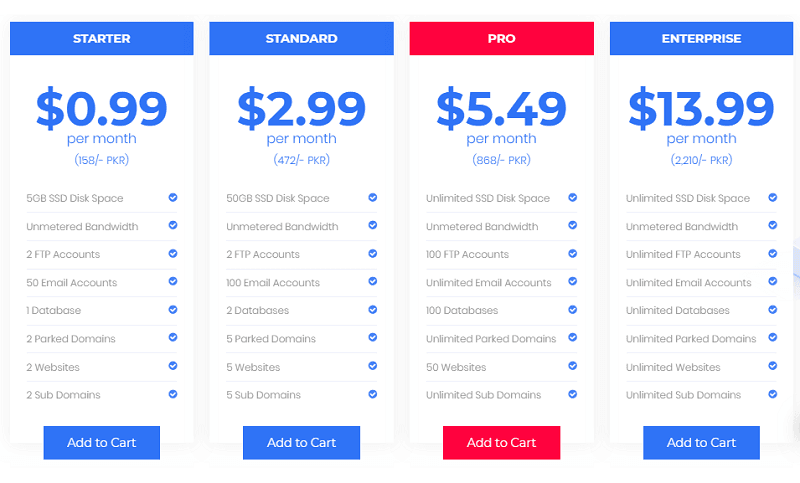Click checkmark beside Pro Unlimited Email Accounts

tap(573, 282)
